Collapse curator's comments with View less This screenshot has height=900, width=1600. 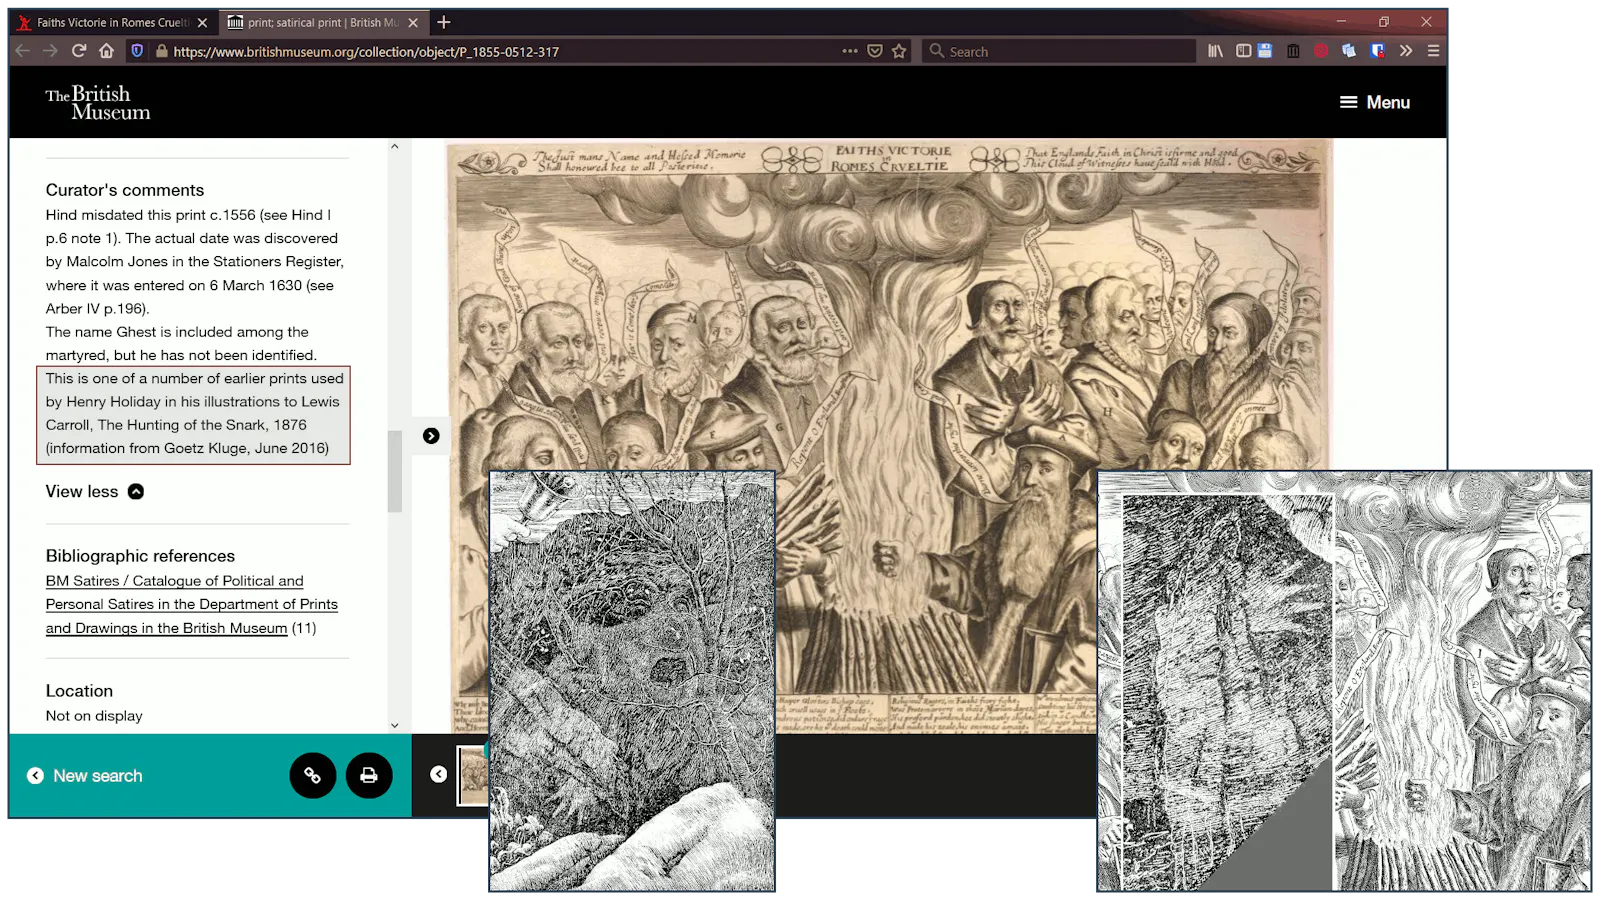coord(95,491)
